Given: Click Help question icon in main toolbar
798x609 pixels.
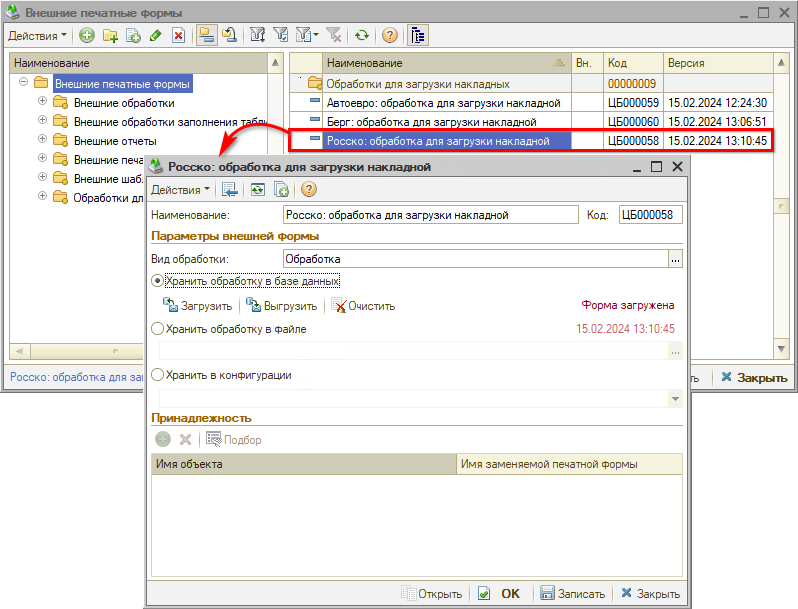Looking at the screenshot, I should click(x=390, y=36).
